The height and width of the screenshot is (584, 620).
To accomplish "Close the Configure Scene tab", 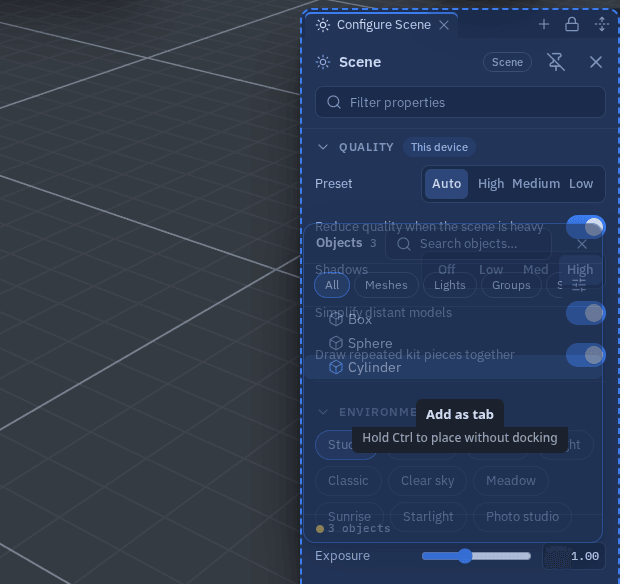I will pyautogui.click(x=444, y=25).
